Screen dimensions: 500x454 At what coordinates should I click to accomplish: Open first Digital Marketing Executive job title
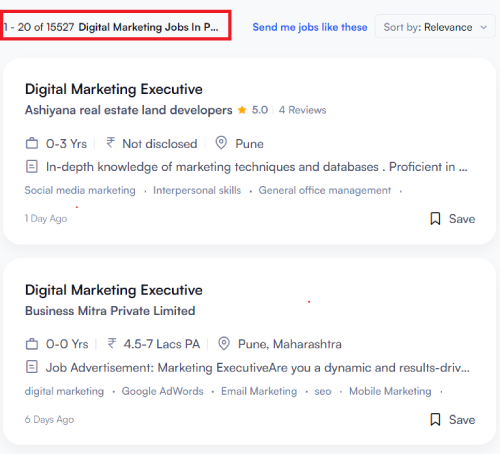coord(114,89)
